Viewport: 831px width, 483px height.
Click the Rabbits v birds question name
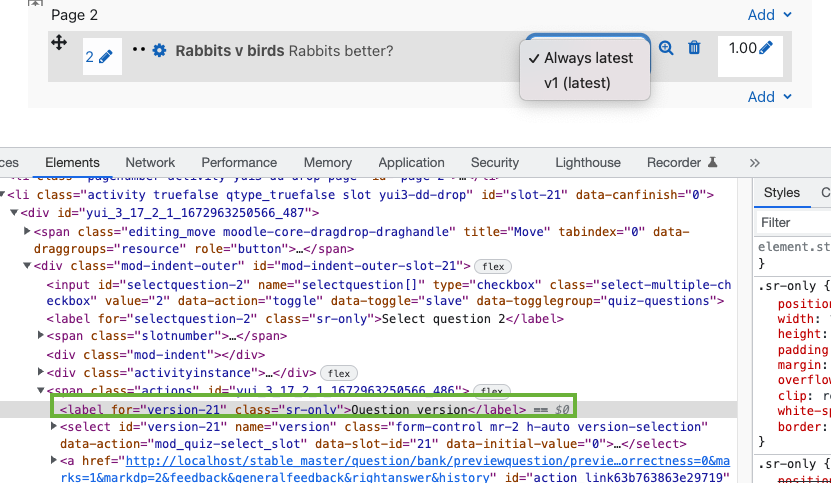pos(230,51)
